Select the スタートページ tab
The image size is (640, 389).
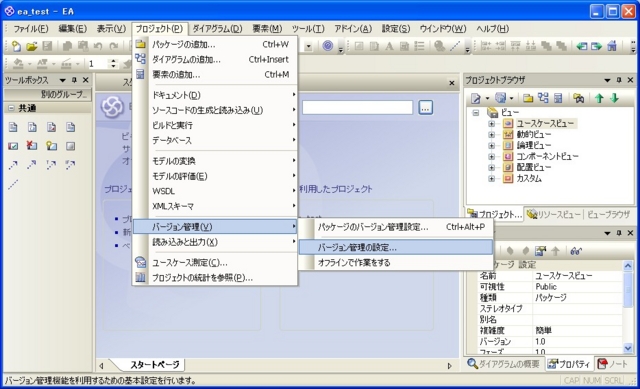[x=154, y=365]
